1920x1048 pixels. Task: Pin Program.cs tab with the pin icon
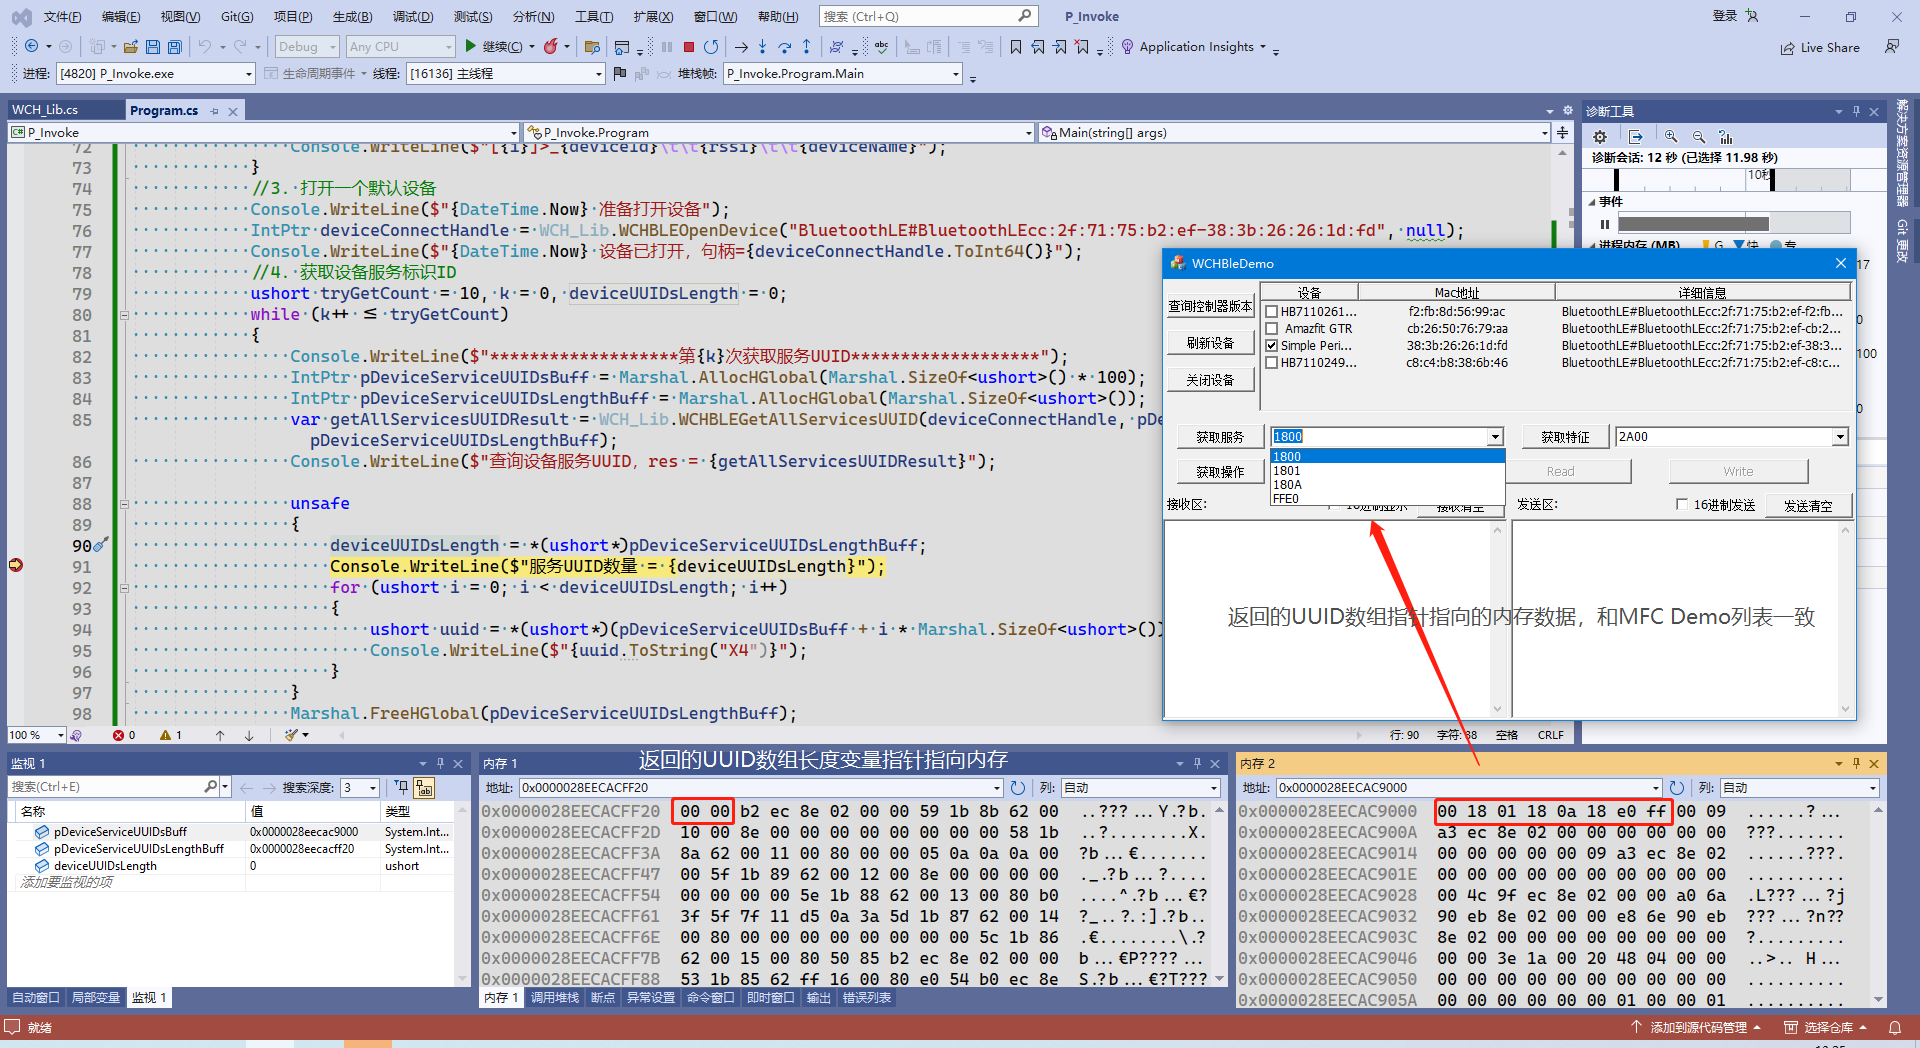215,111
